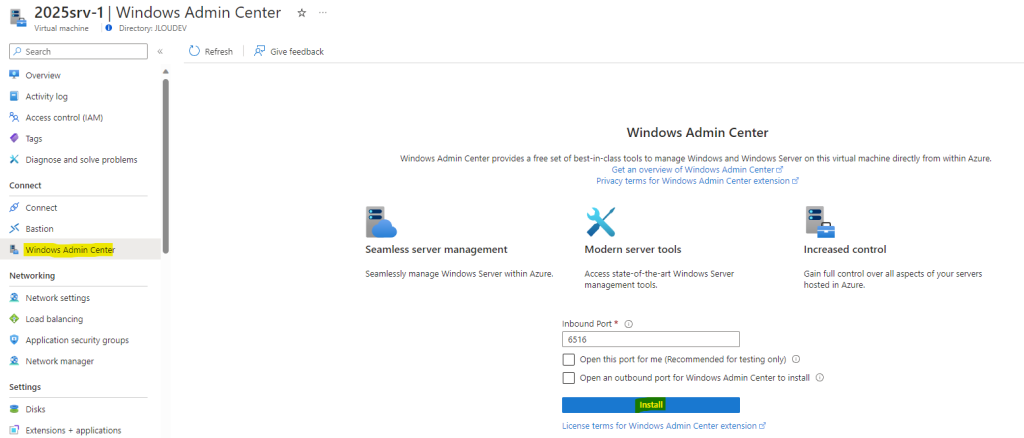Screen dimensions: 1024x438
Task: Click the Disks icon
Action: click(x=14, y=409)
